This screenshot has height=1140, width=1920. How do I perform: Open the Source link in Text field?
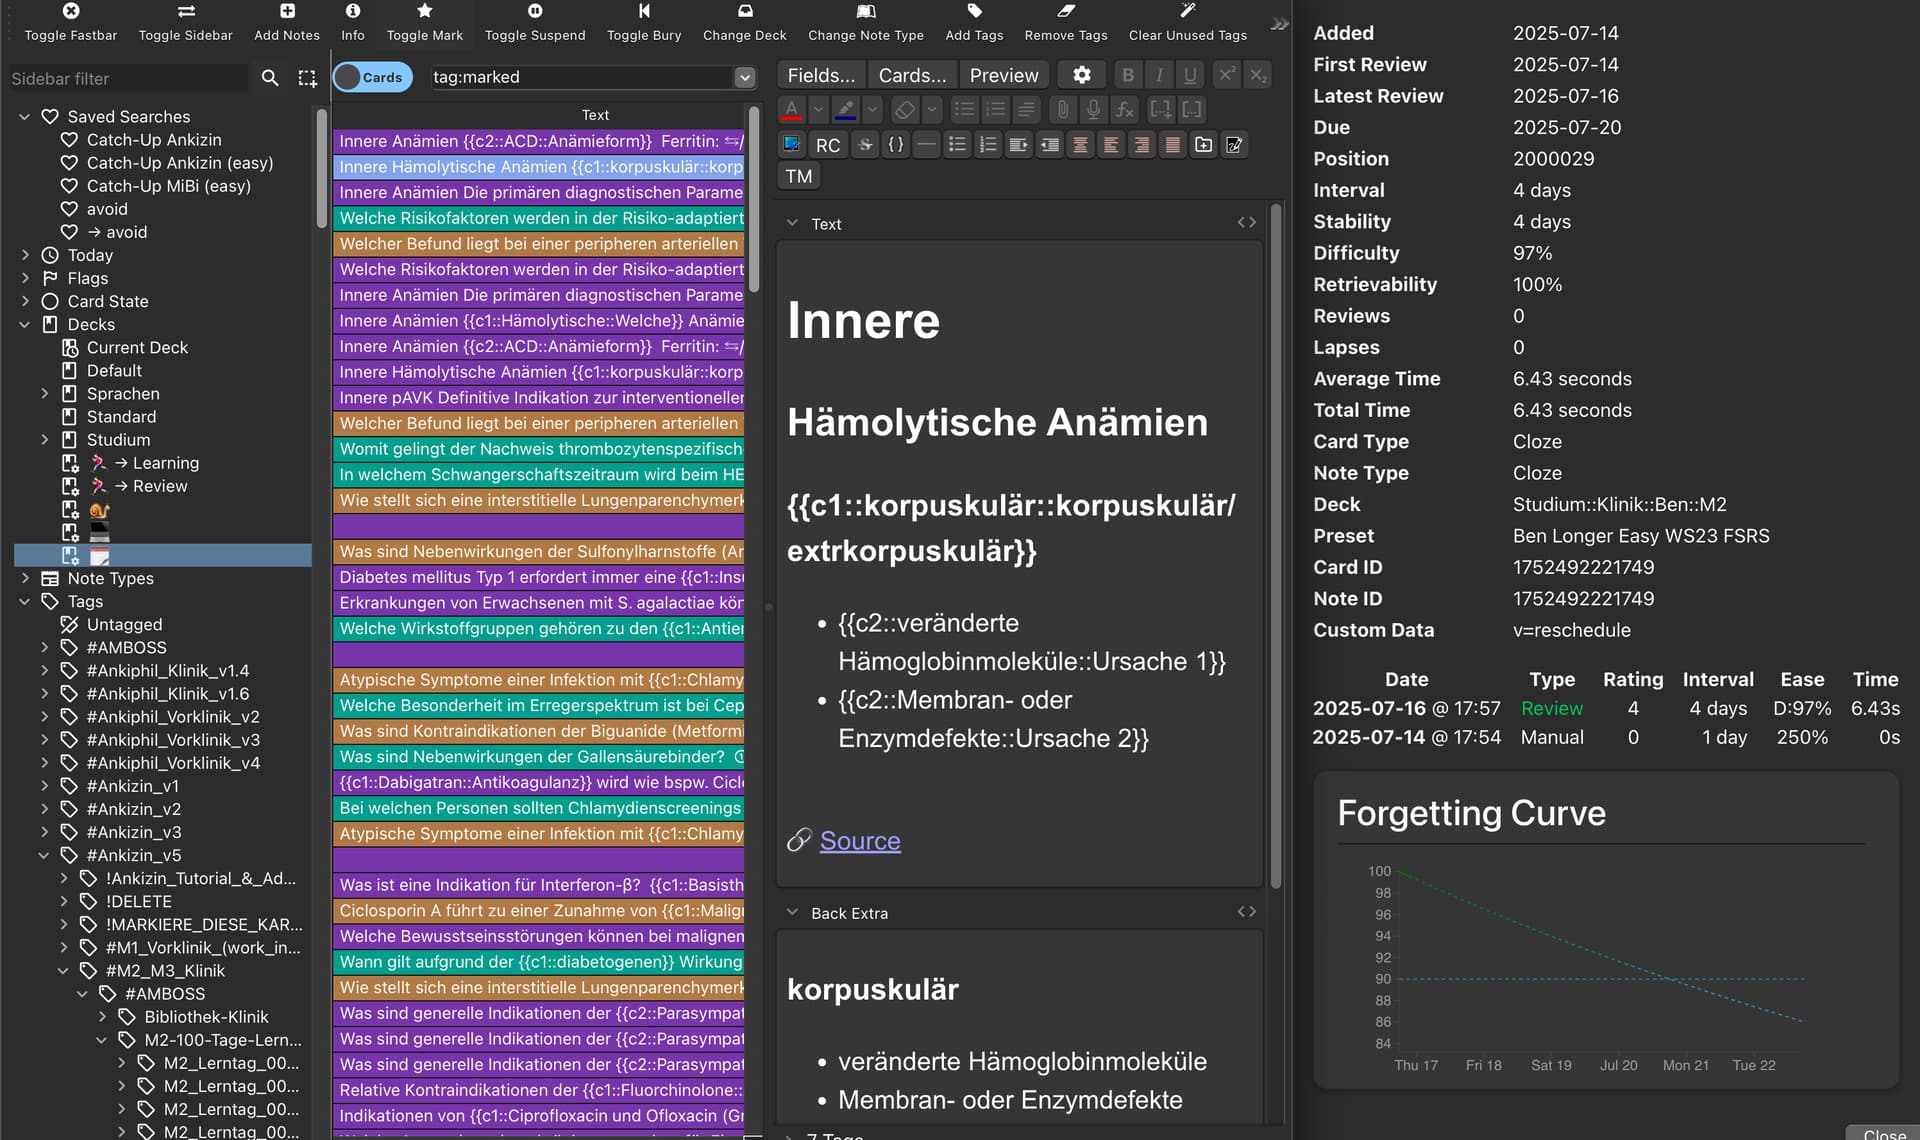860,841
